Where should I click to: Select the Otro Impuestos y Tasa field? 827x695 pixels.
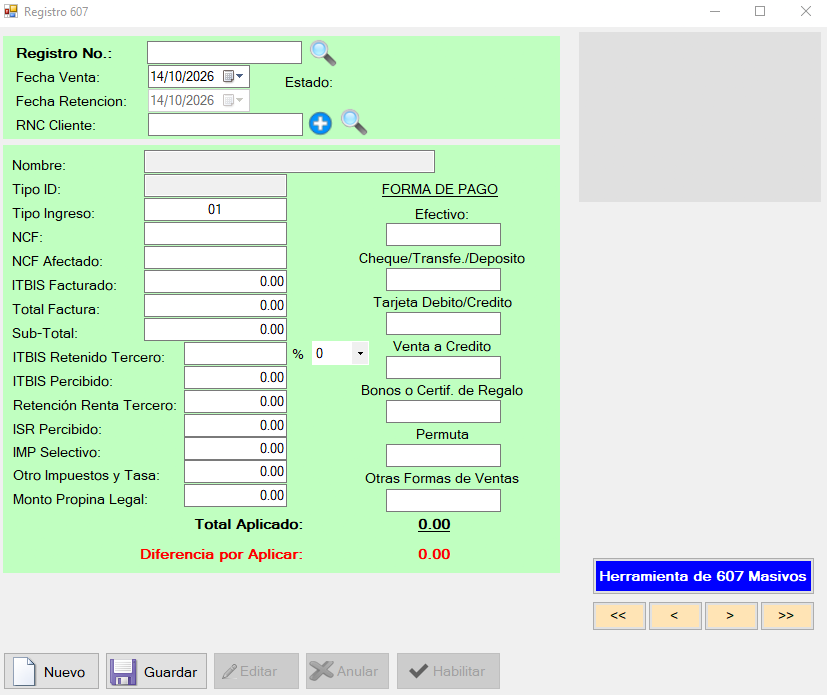(235, 471)
